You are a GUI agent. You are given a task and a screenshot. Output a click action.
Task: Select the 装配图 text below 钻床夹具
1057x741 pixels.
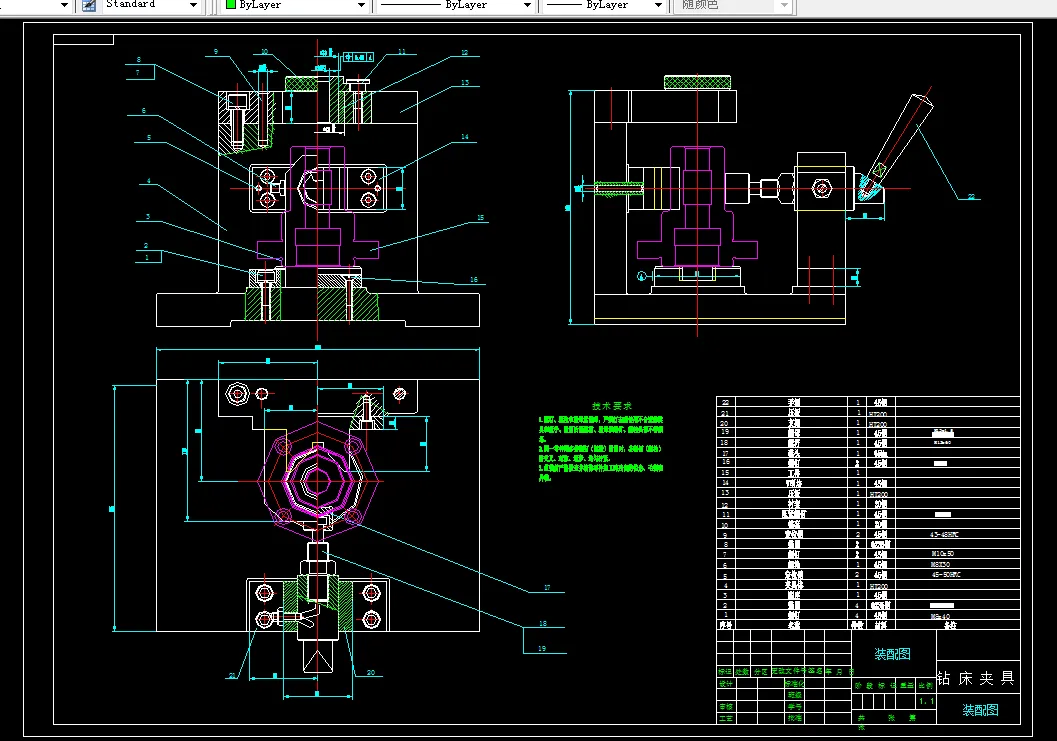[980, 710]
